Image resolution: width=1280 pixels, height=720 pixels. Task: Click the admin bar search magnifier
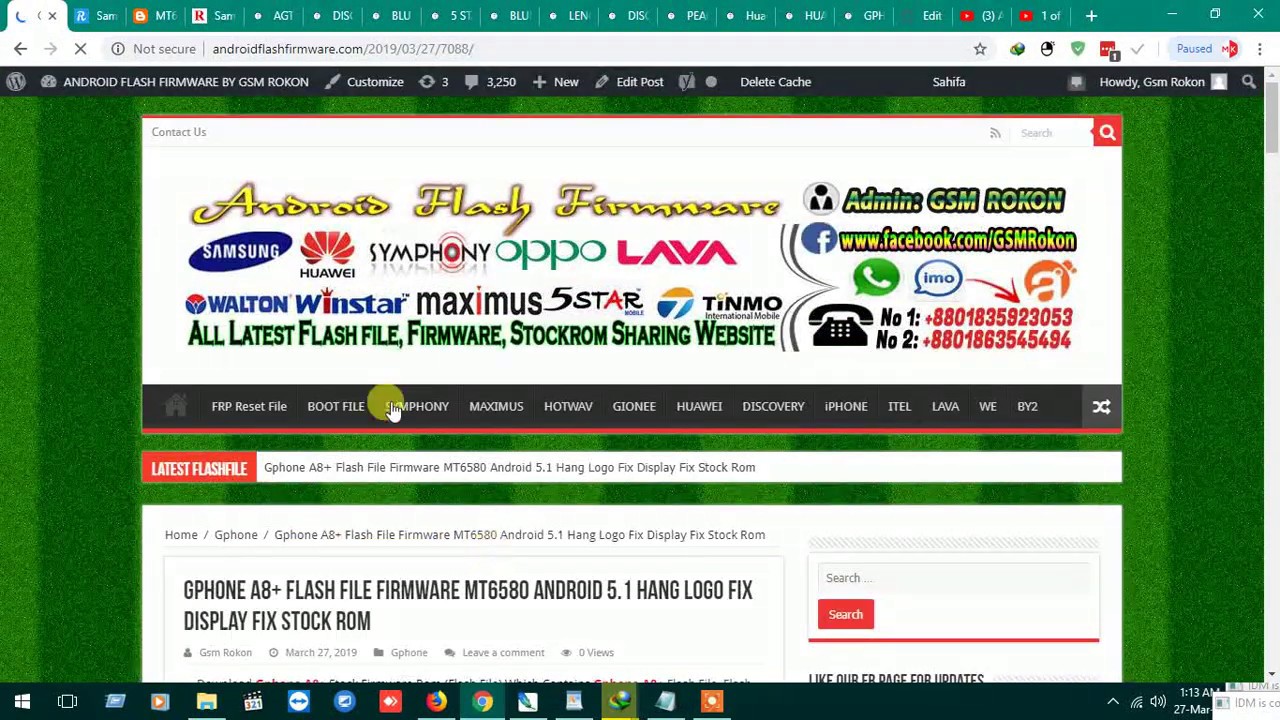pos(1249,82)
